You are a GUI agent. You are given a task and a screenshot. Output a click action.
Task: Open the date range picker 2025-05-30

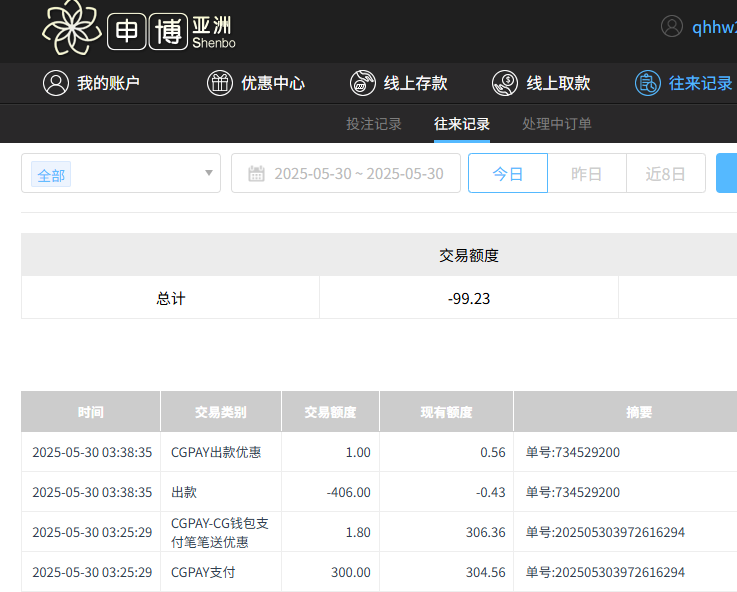[x=358, y=173]
